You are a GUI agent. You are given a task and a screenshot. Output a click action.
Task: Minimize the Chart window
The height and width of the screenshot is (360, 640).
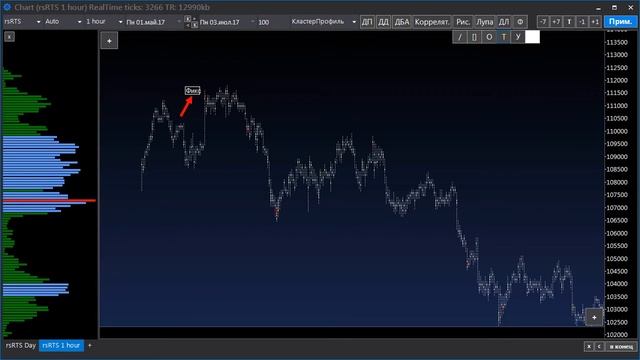[598, 7]
